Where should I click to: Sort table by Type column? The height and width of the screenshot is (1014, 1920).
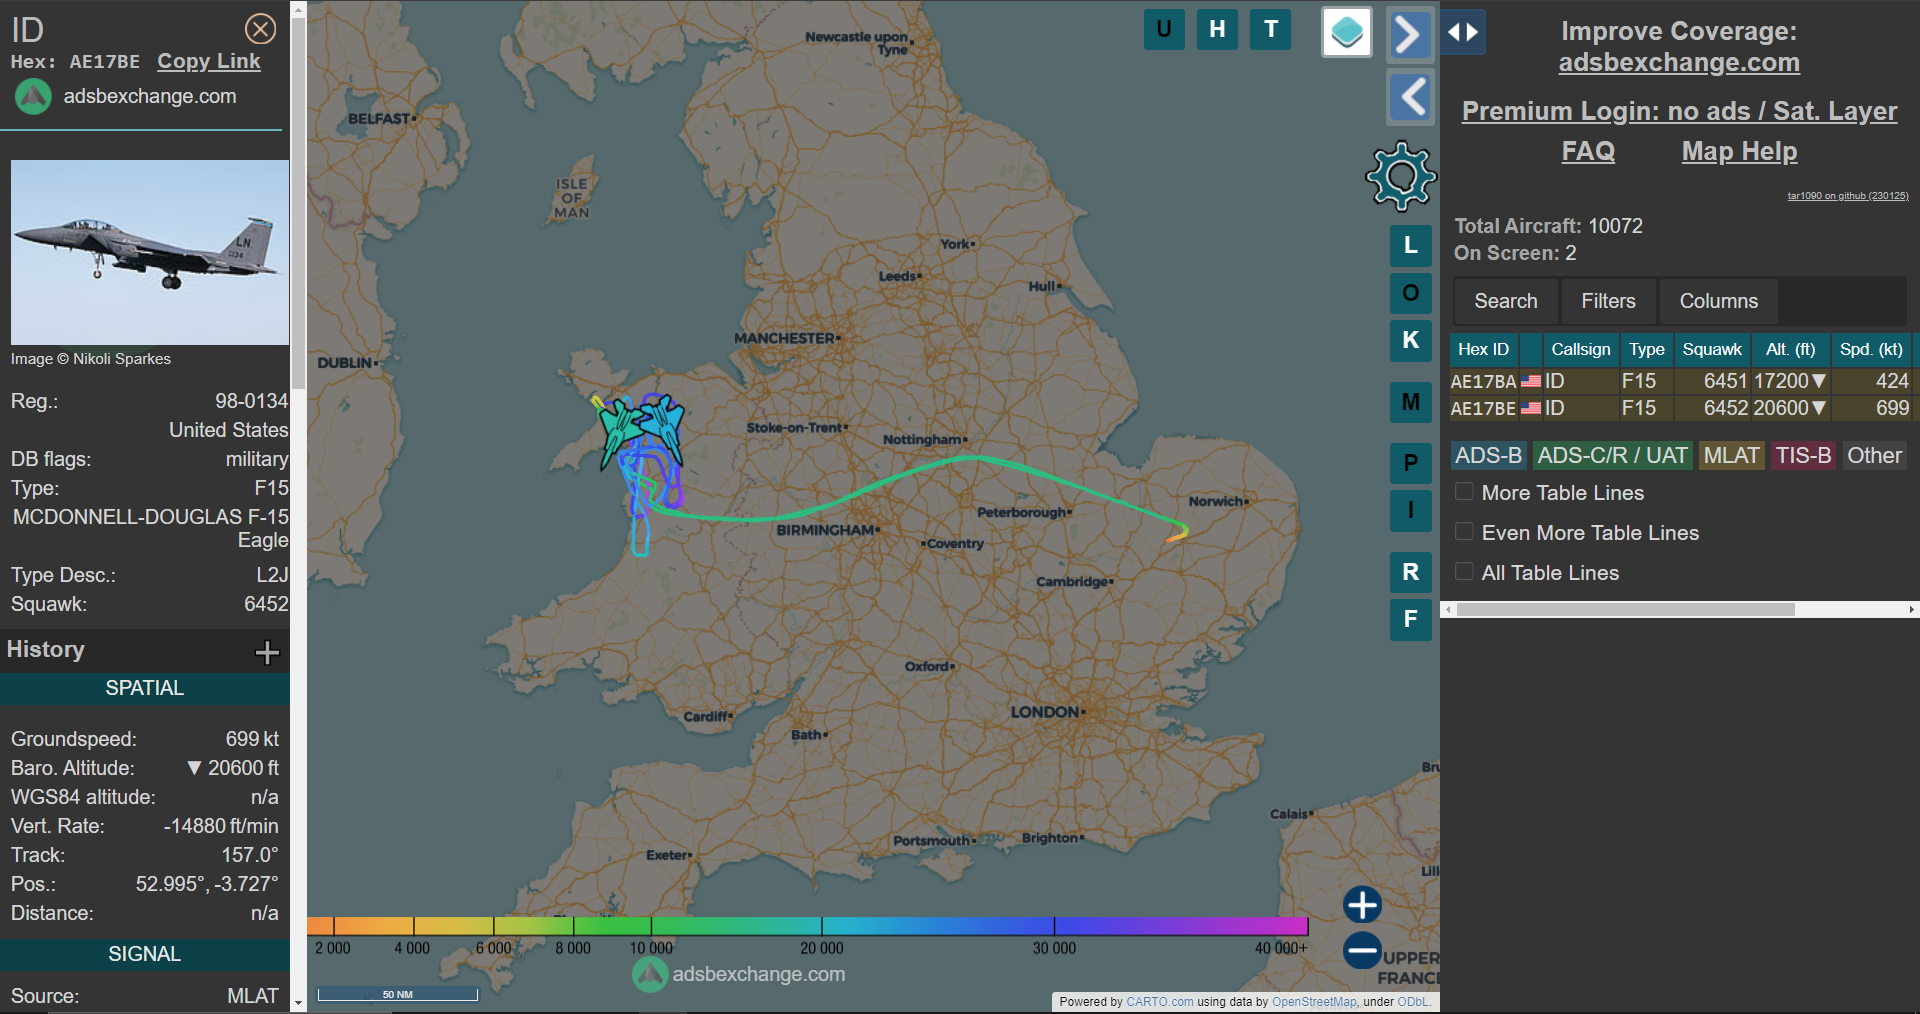(x=1646, y=349)
